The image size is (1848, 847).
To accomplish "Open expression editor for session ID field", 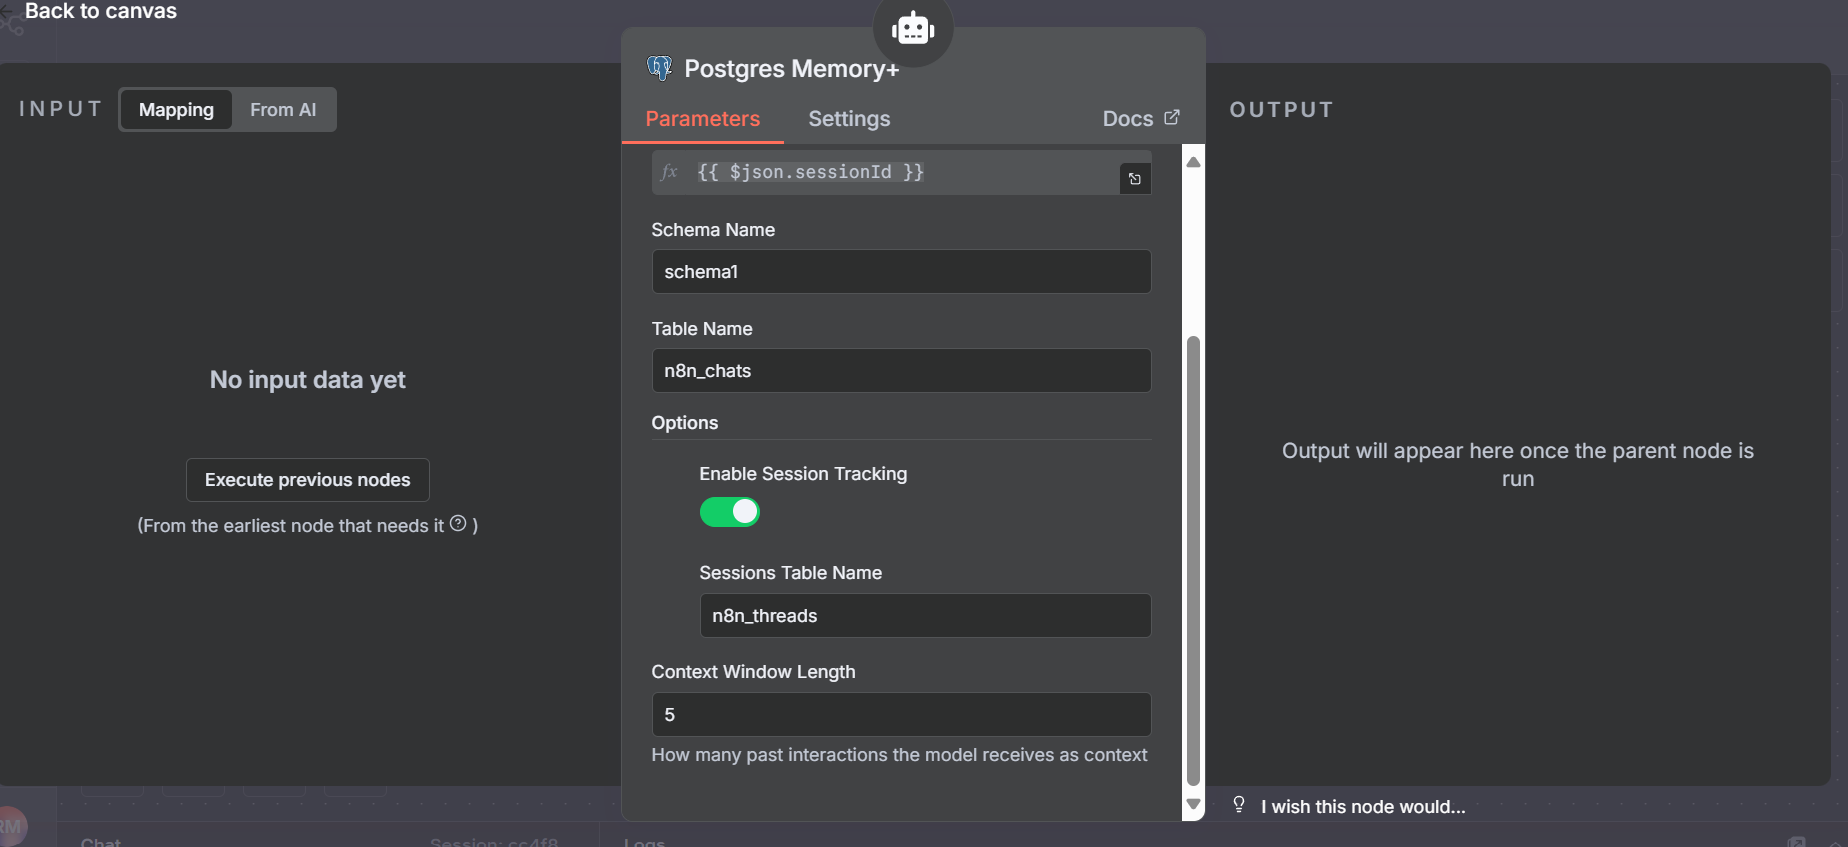I will point(1135,179).
